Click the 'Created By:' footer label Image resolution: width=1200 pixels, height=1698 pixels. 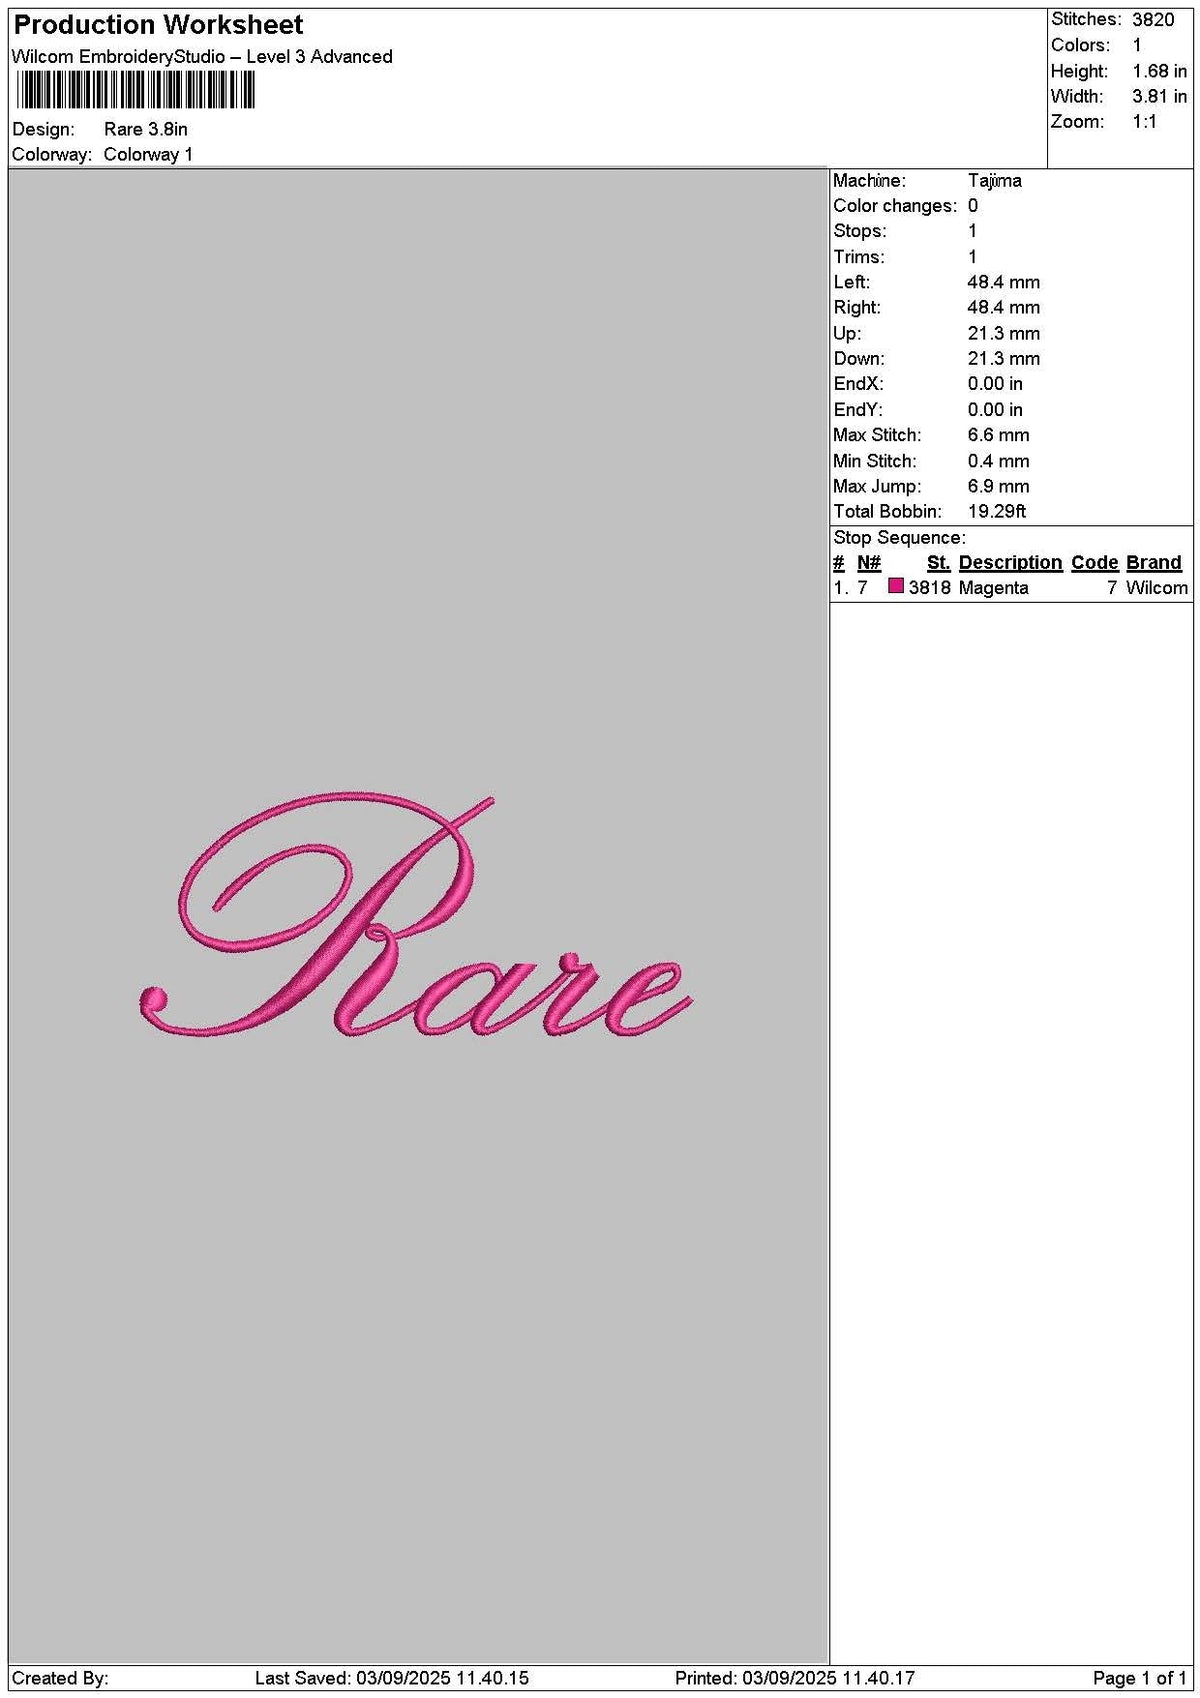(x=60, y=1679)
